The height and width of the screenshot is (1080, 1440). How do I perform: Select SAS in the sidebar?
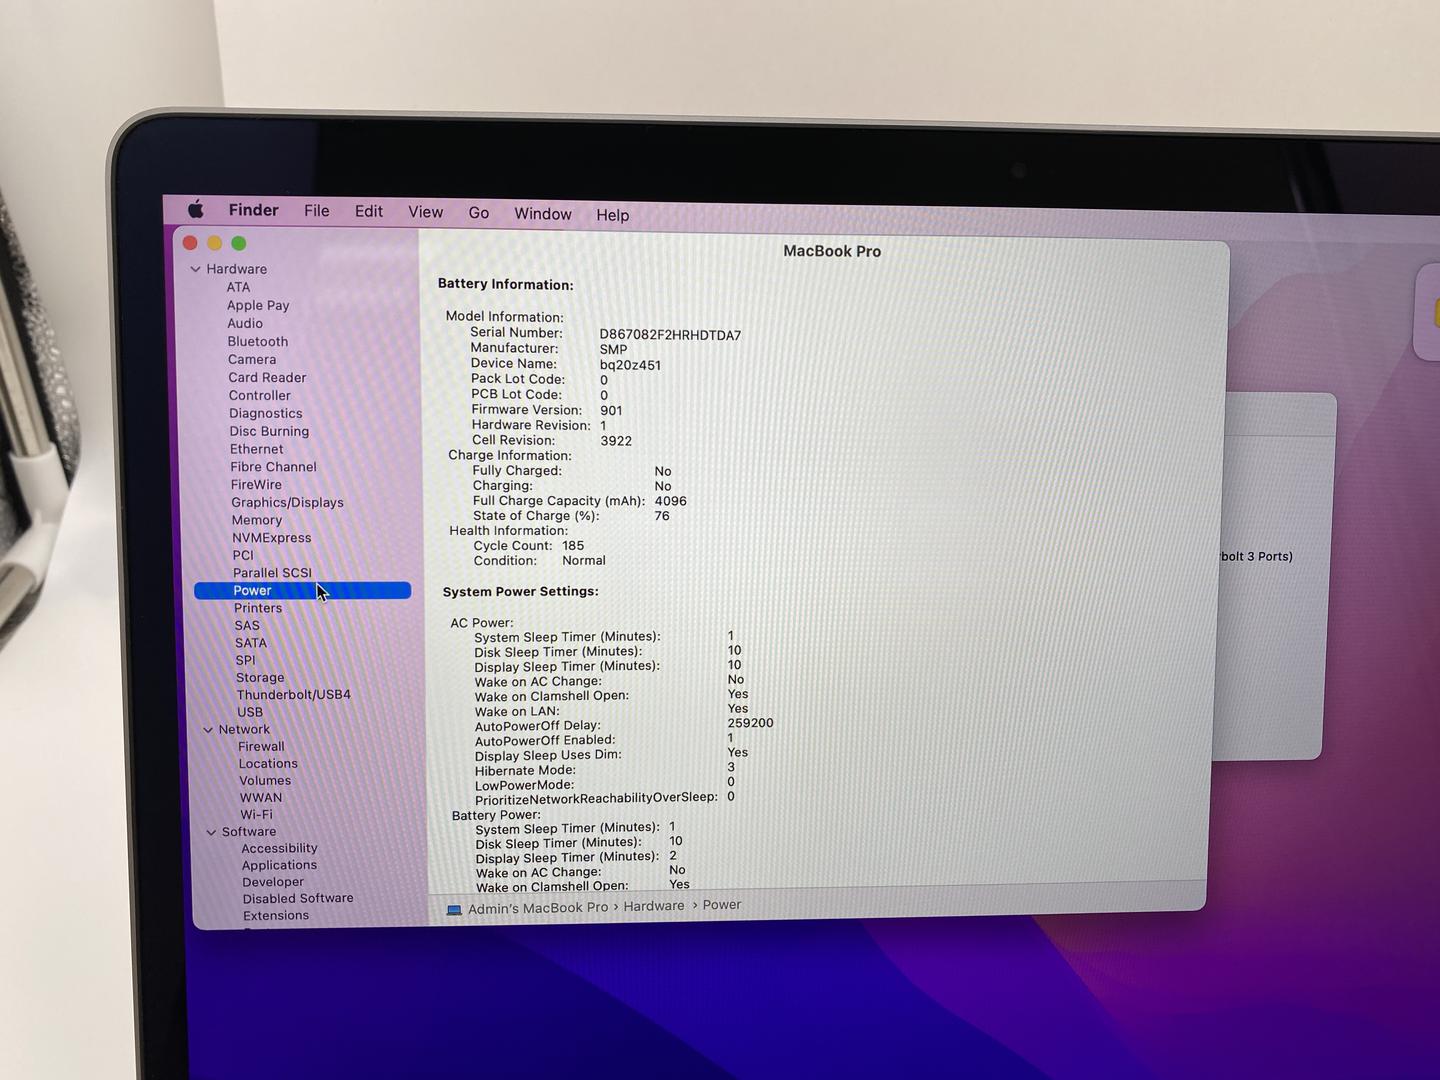pyautogui.click(x=247, y=626)
